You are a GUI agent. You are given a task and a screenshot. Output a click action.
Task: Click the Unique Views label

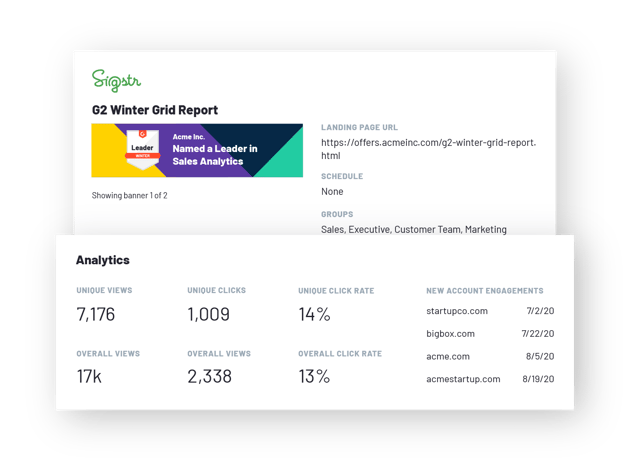click(104, 290)
